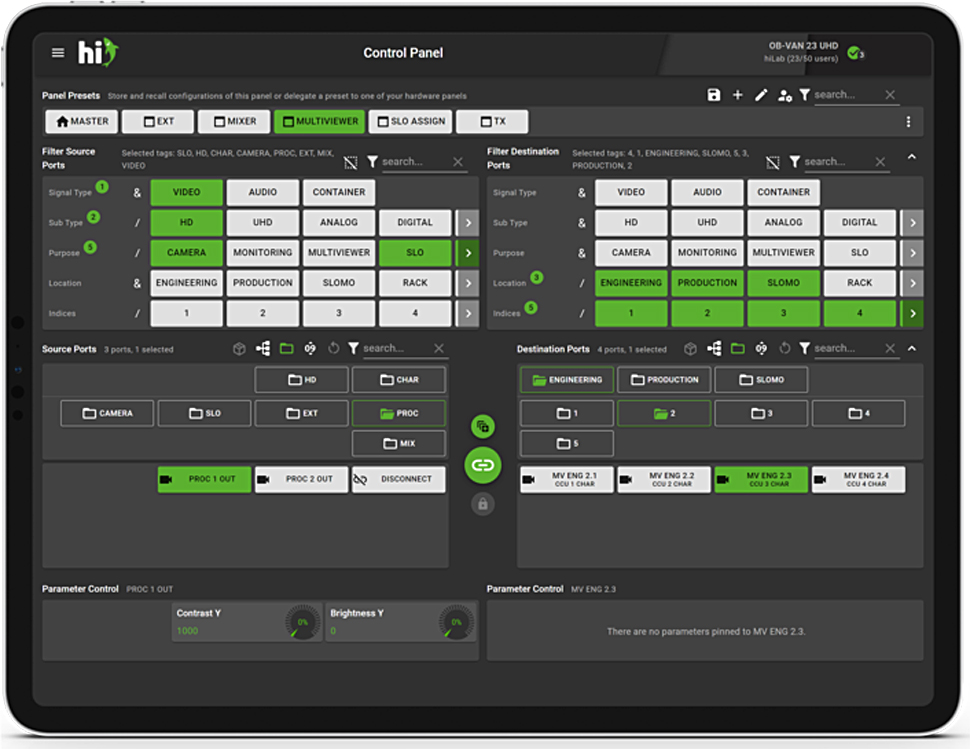Viewport: 970px width, 749px height.
Task: Select the MV ENG 2.1 destination port
Action: point(566,479)
